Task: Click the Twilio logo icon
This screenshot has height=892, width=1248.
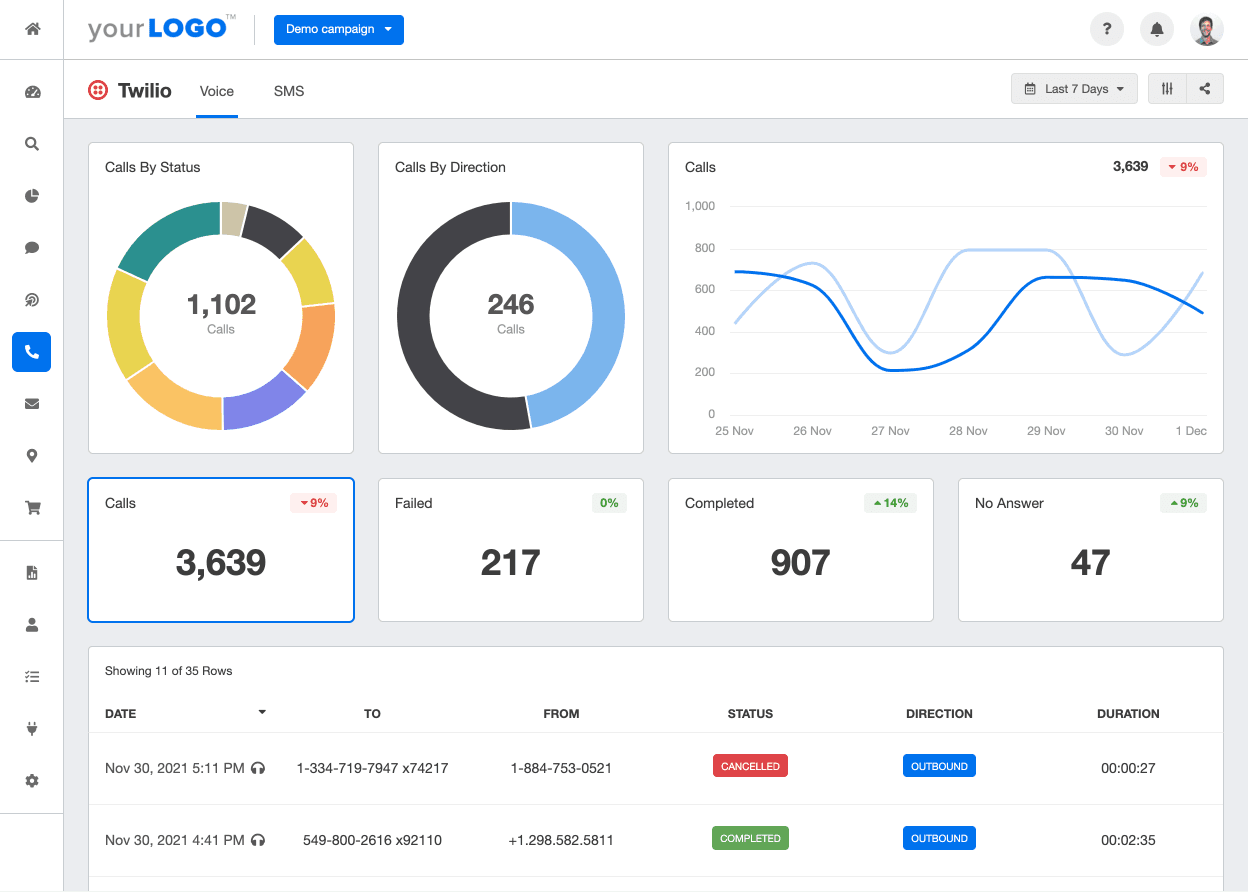Action: 98,90
